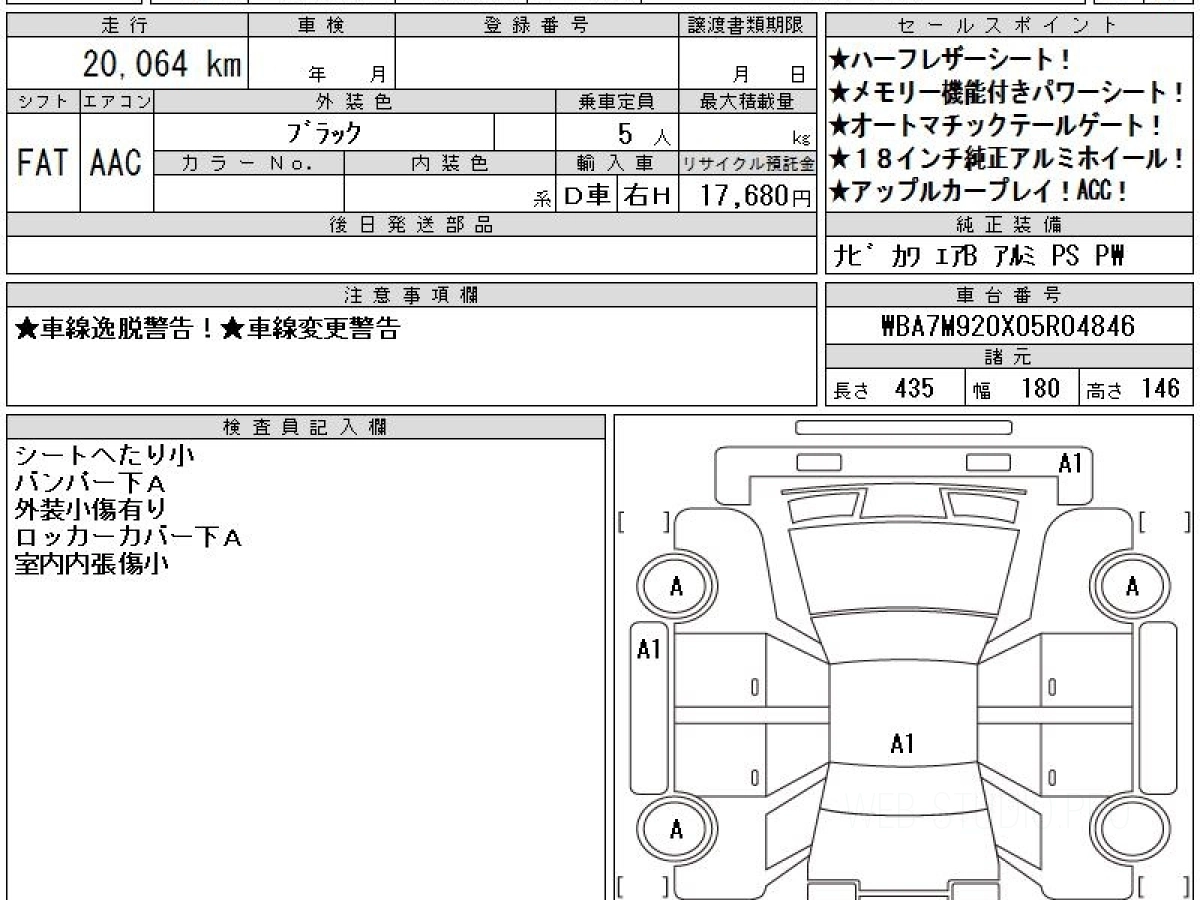Screen dimensions: 1200x900
Task: Select the line ★１８インチ純正アルミホイール！
Action: point(1008,158)
